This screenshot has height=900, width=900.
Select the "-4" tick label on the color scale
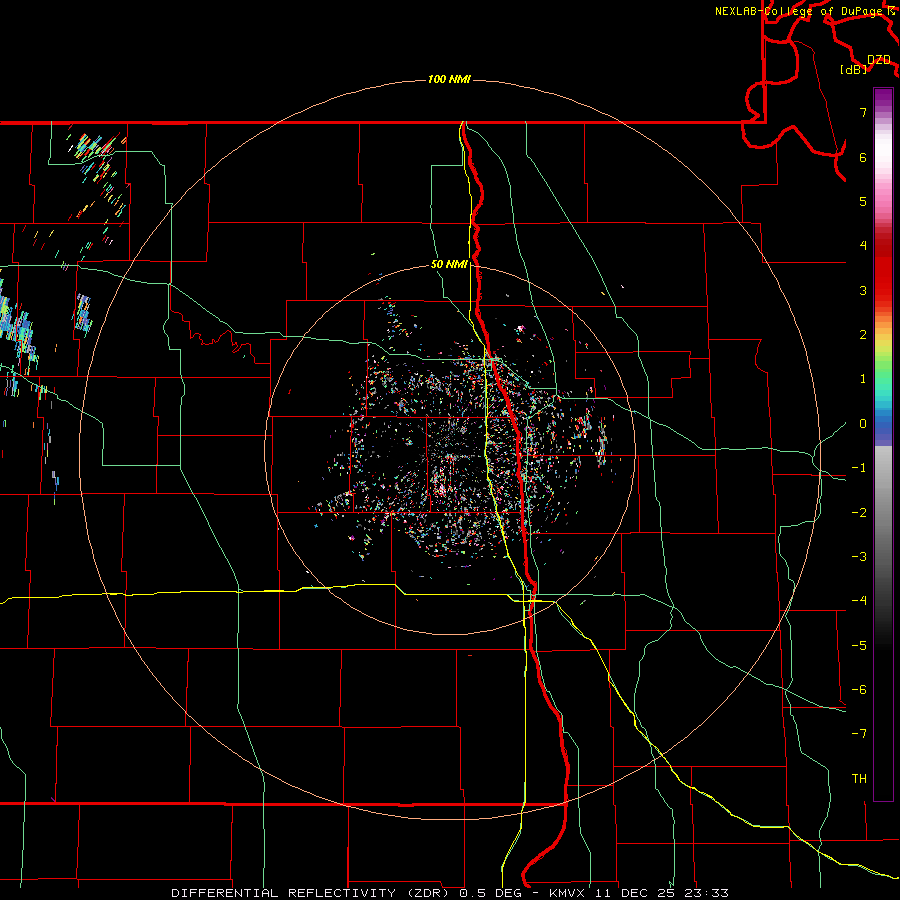coord(859,601)
